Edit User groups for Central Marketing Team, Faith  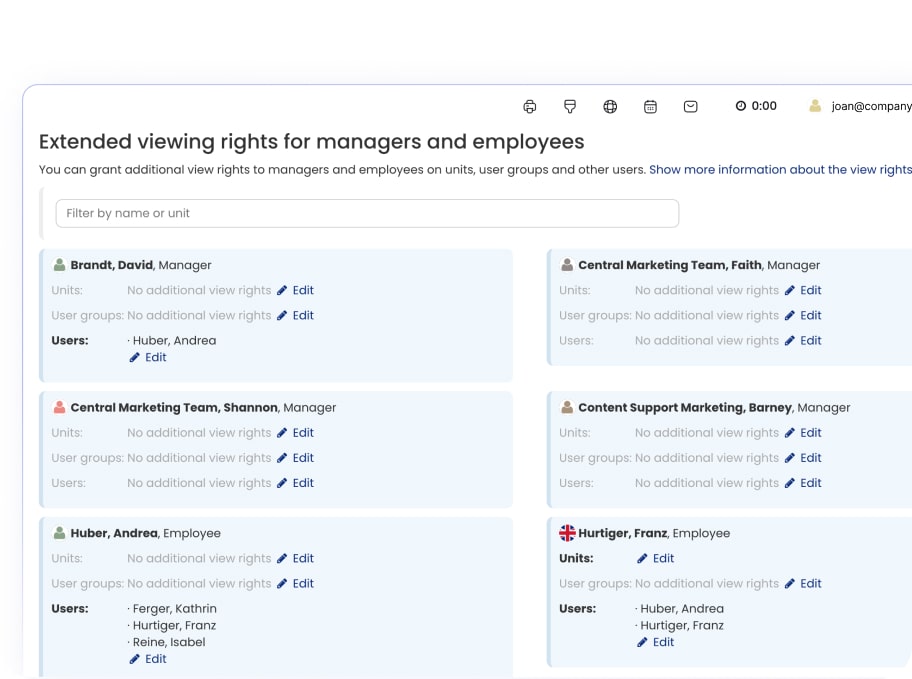pyautogui.click(x=803, y=315)
